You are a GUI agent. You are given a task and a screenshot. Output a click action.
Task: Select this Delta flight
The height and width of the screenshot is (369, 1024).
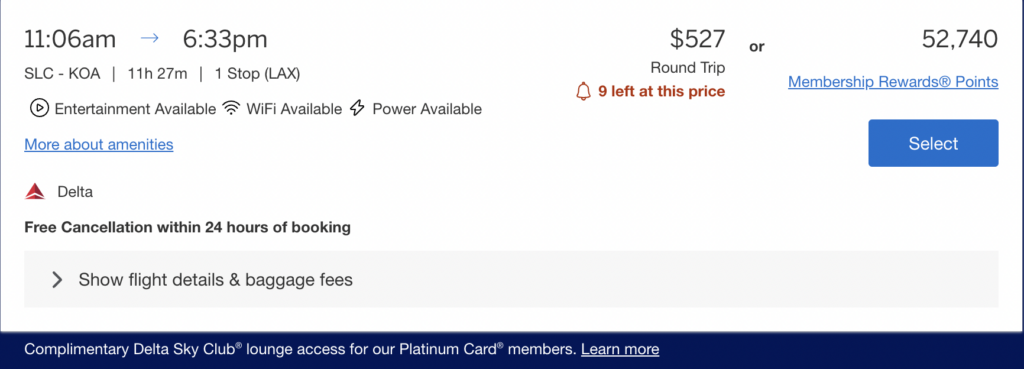(933, 143)
